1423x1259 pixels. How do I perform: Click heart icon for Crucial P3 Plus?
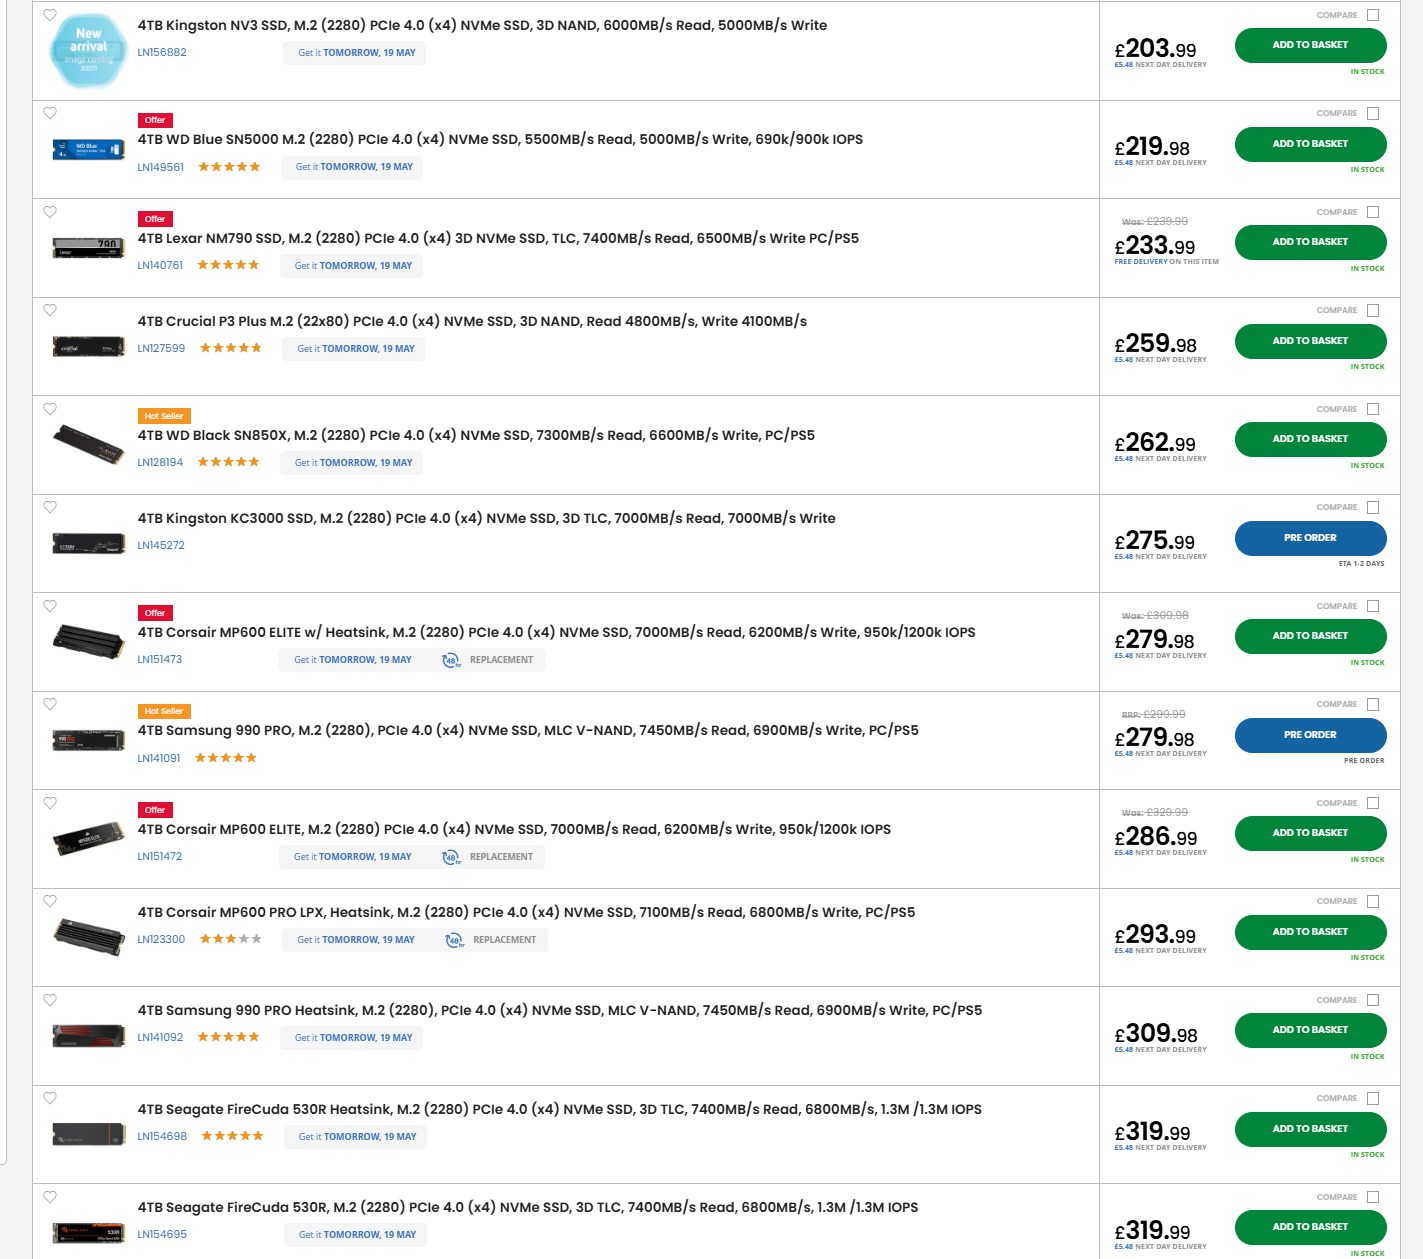click(50, 310)
